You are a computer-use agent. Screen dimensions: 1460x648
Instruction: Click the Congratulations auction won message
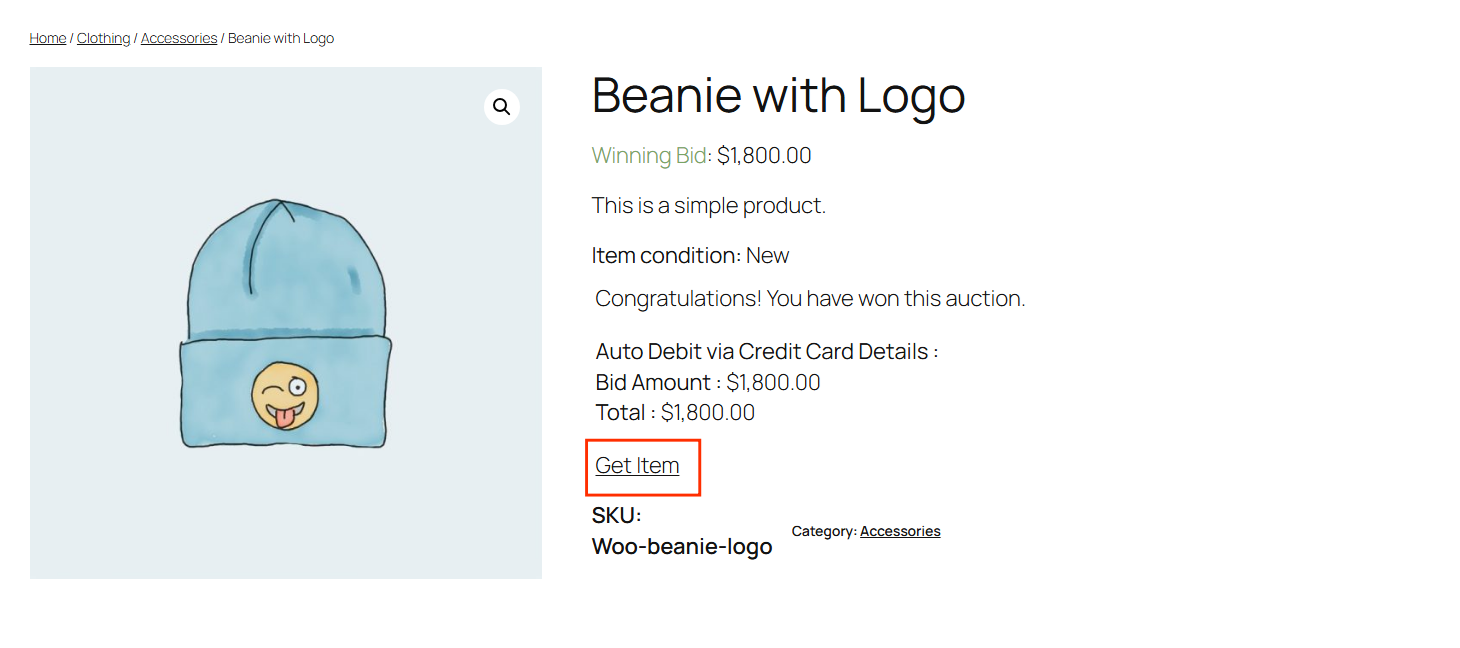click(810, 298)
